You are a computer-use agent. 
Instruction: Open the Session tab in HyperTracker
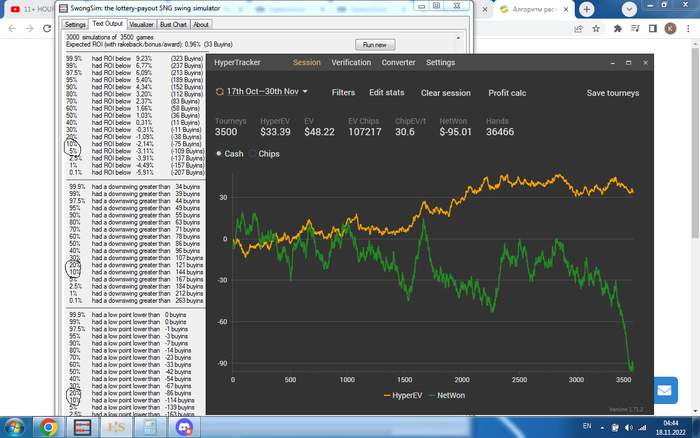click(x=307, y=63)
